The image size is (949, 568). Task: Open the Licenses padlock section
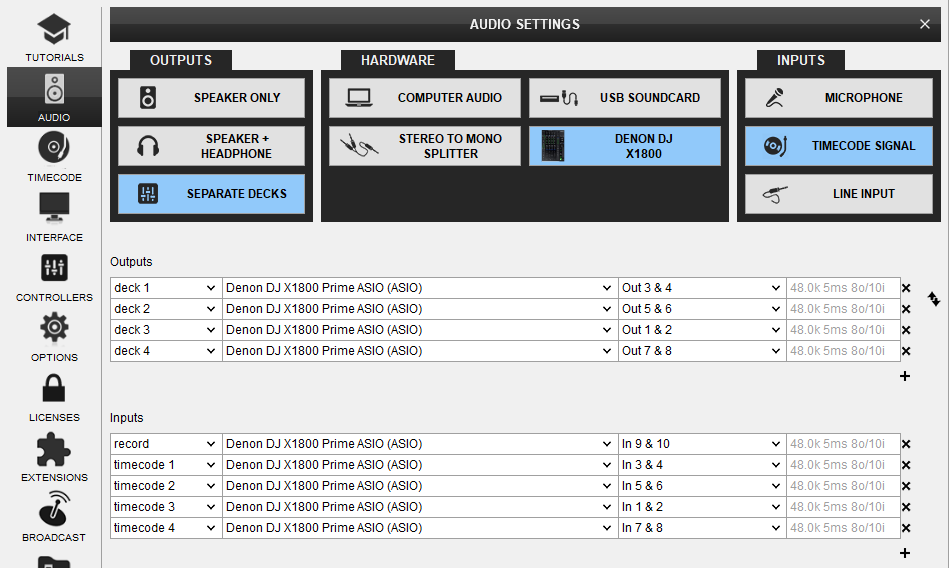pyautogui.click(x=54, y=397)
